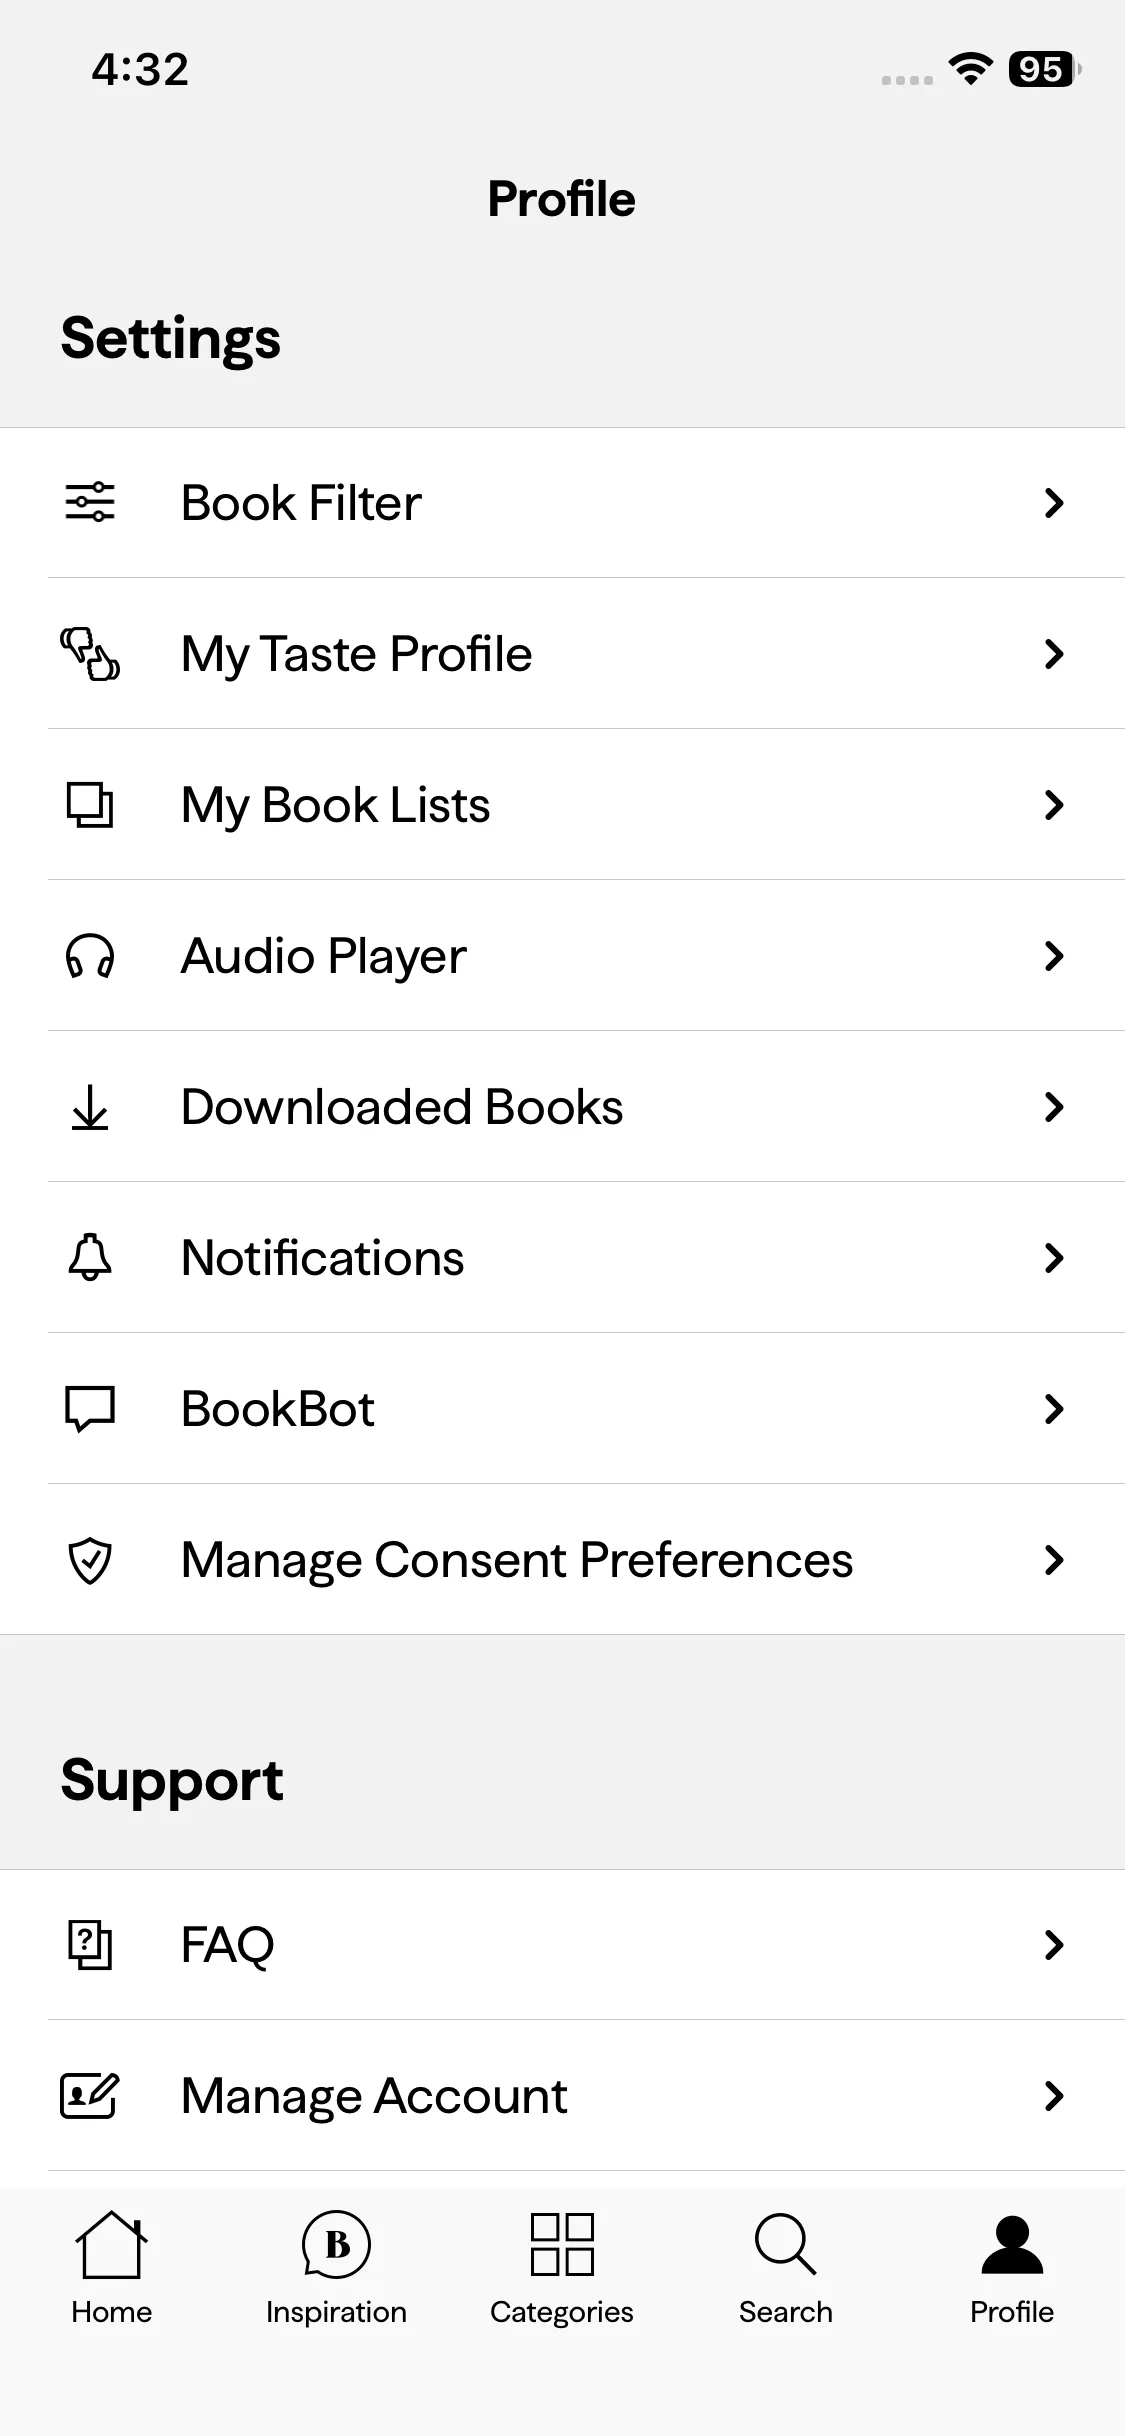Tap the Audio Player headphones icon
Viewport: 1125px width, 2436px height.
tap(90, 956)
